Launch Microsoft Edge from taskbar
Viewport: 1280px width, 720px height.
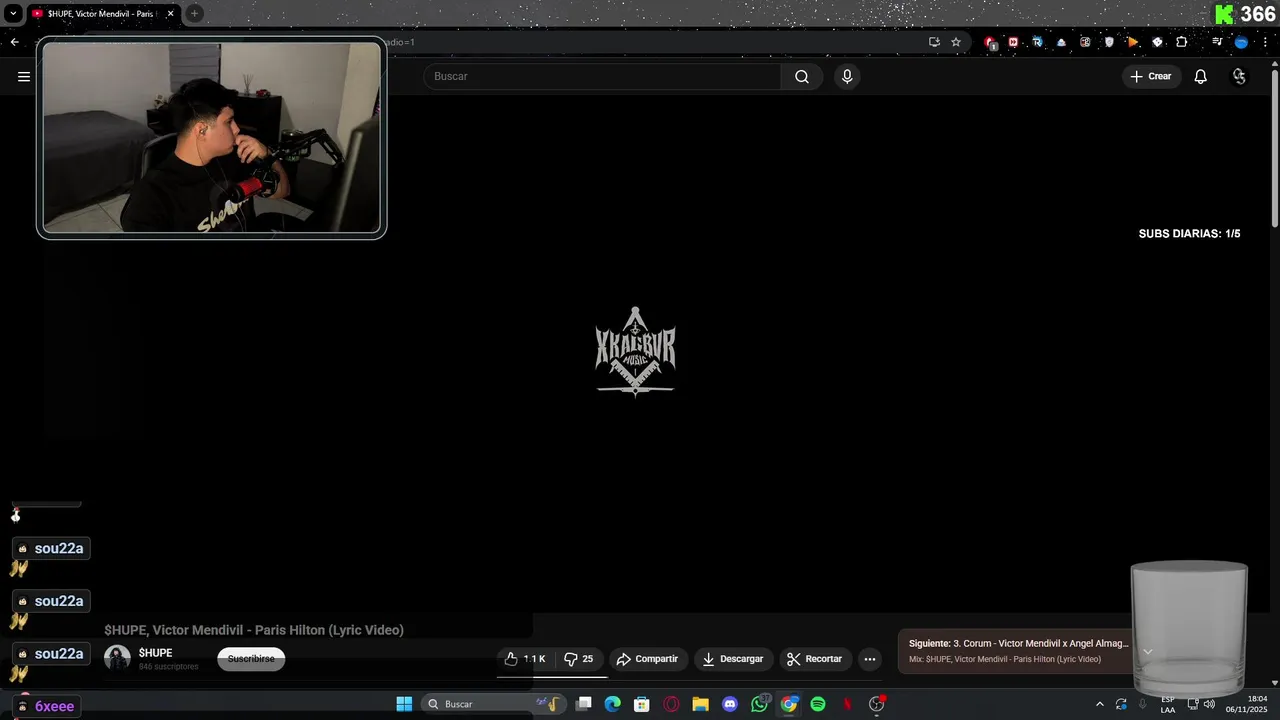[x=613, y=704]
